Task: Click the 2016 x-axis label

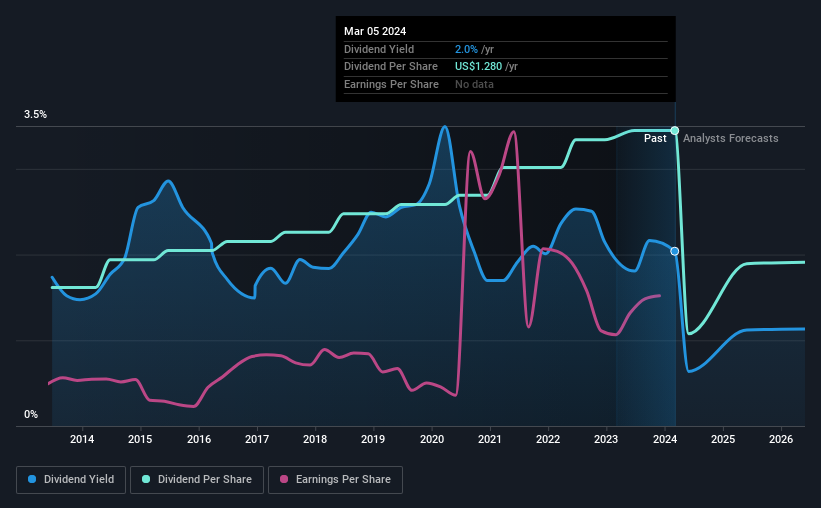Action: pos(199,439)
